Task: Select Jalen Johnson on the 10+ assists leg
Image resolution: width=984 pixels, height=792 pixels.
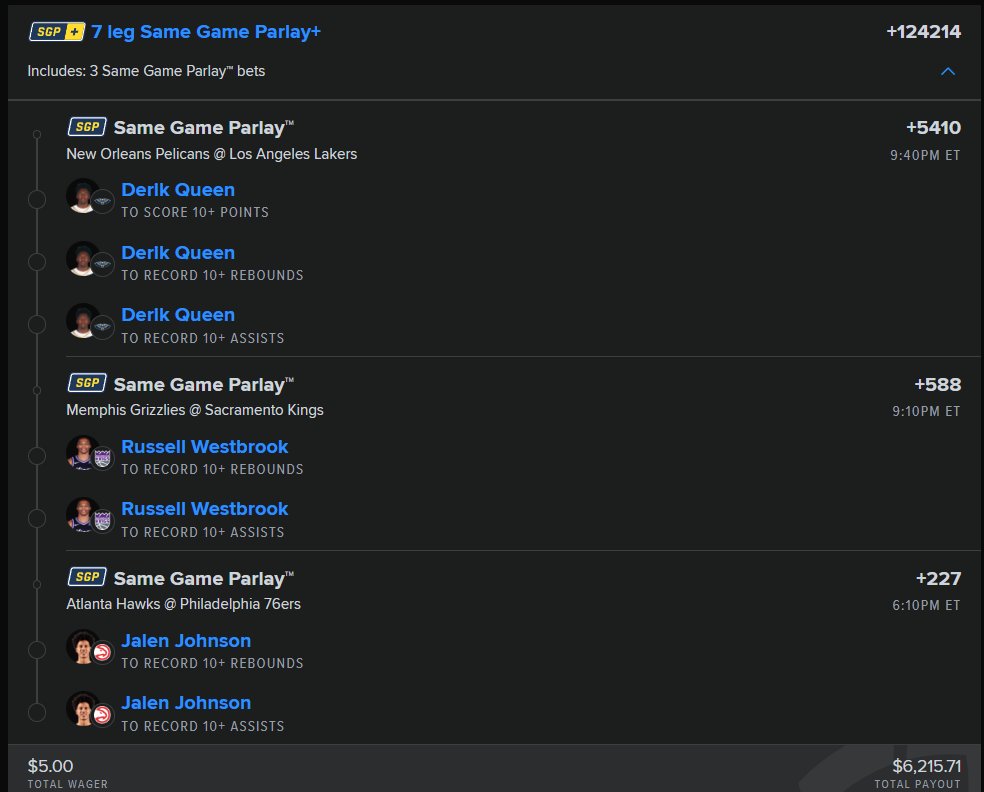Action: coord(186,703)
